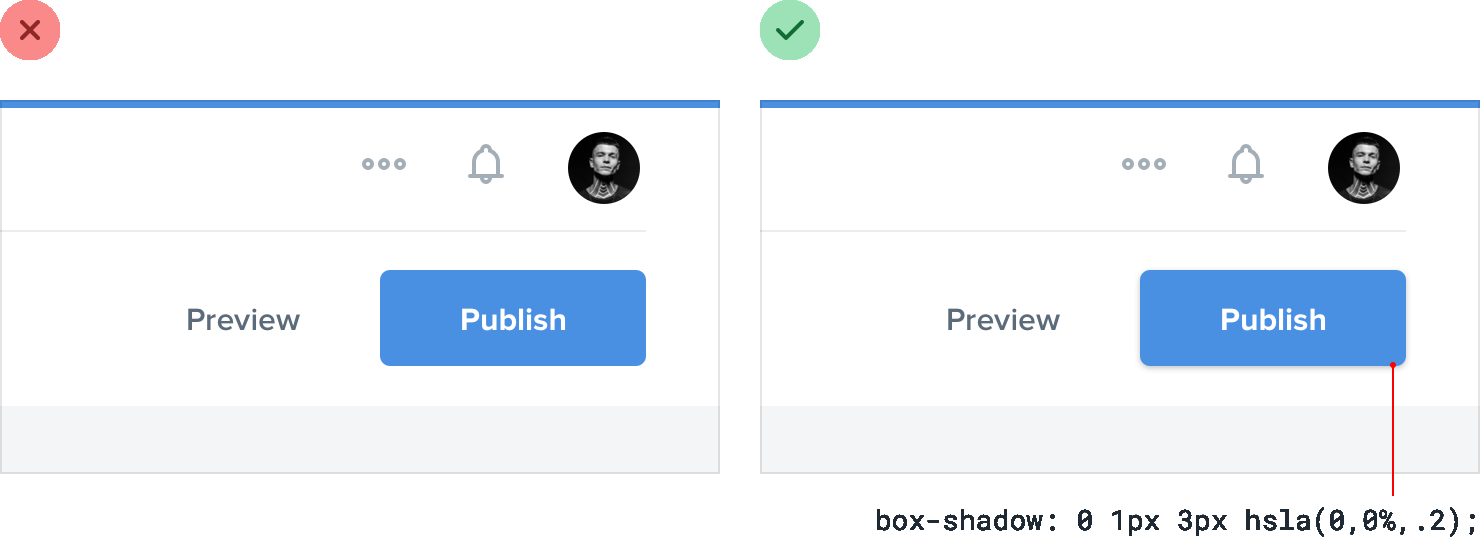1480x554 pixels.
Task: Click the red X incorrect-example badge
Action: pyautogui.click(x=30, y=30)
